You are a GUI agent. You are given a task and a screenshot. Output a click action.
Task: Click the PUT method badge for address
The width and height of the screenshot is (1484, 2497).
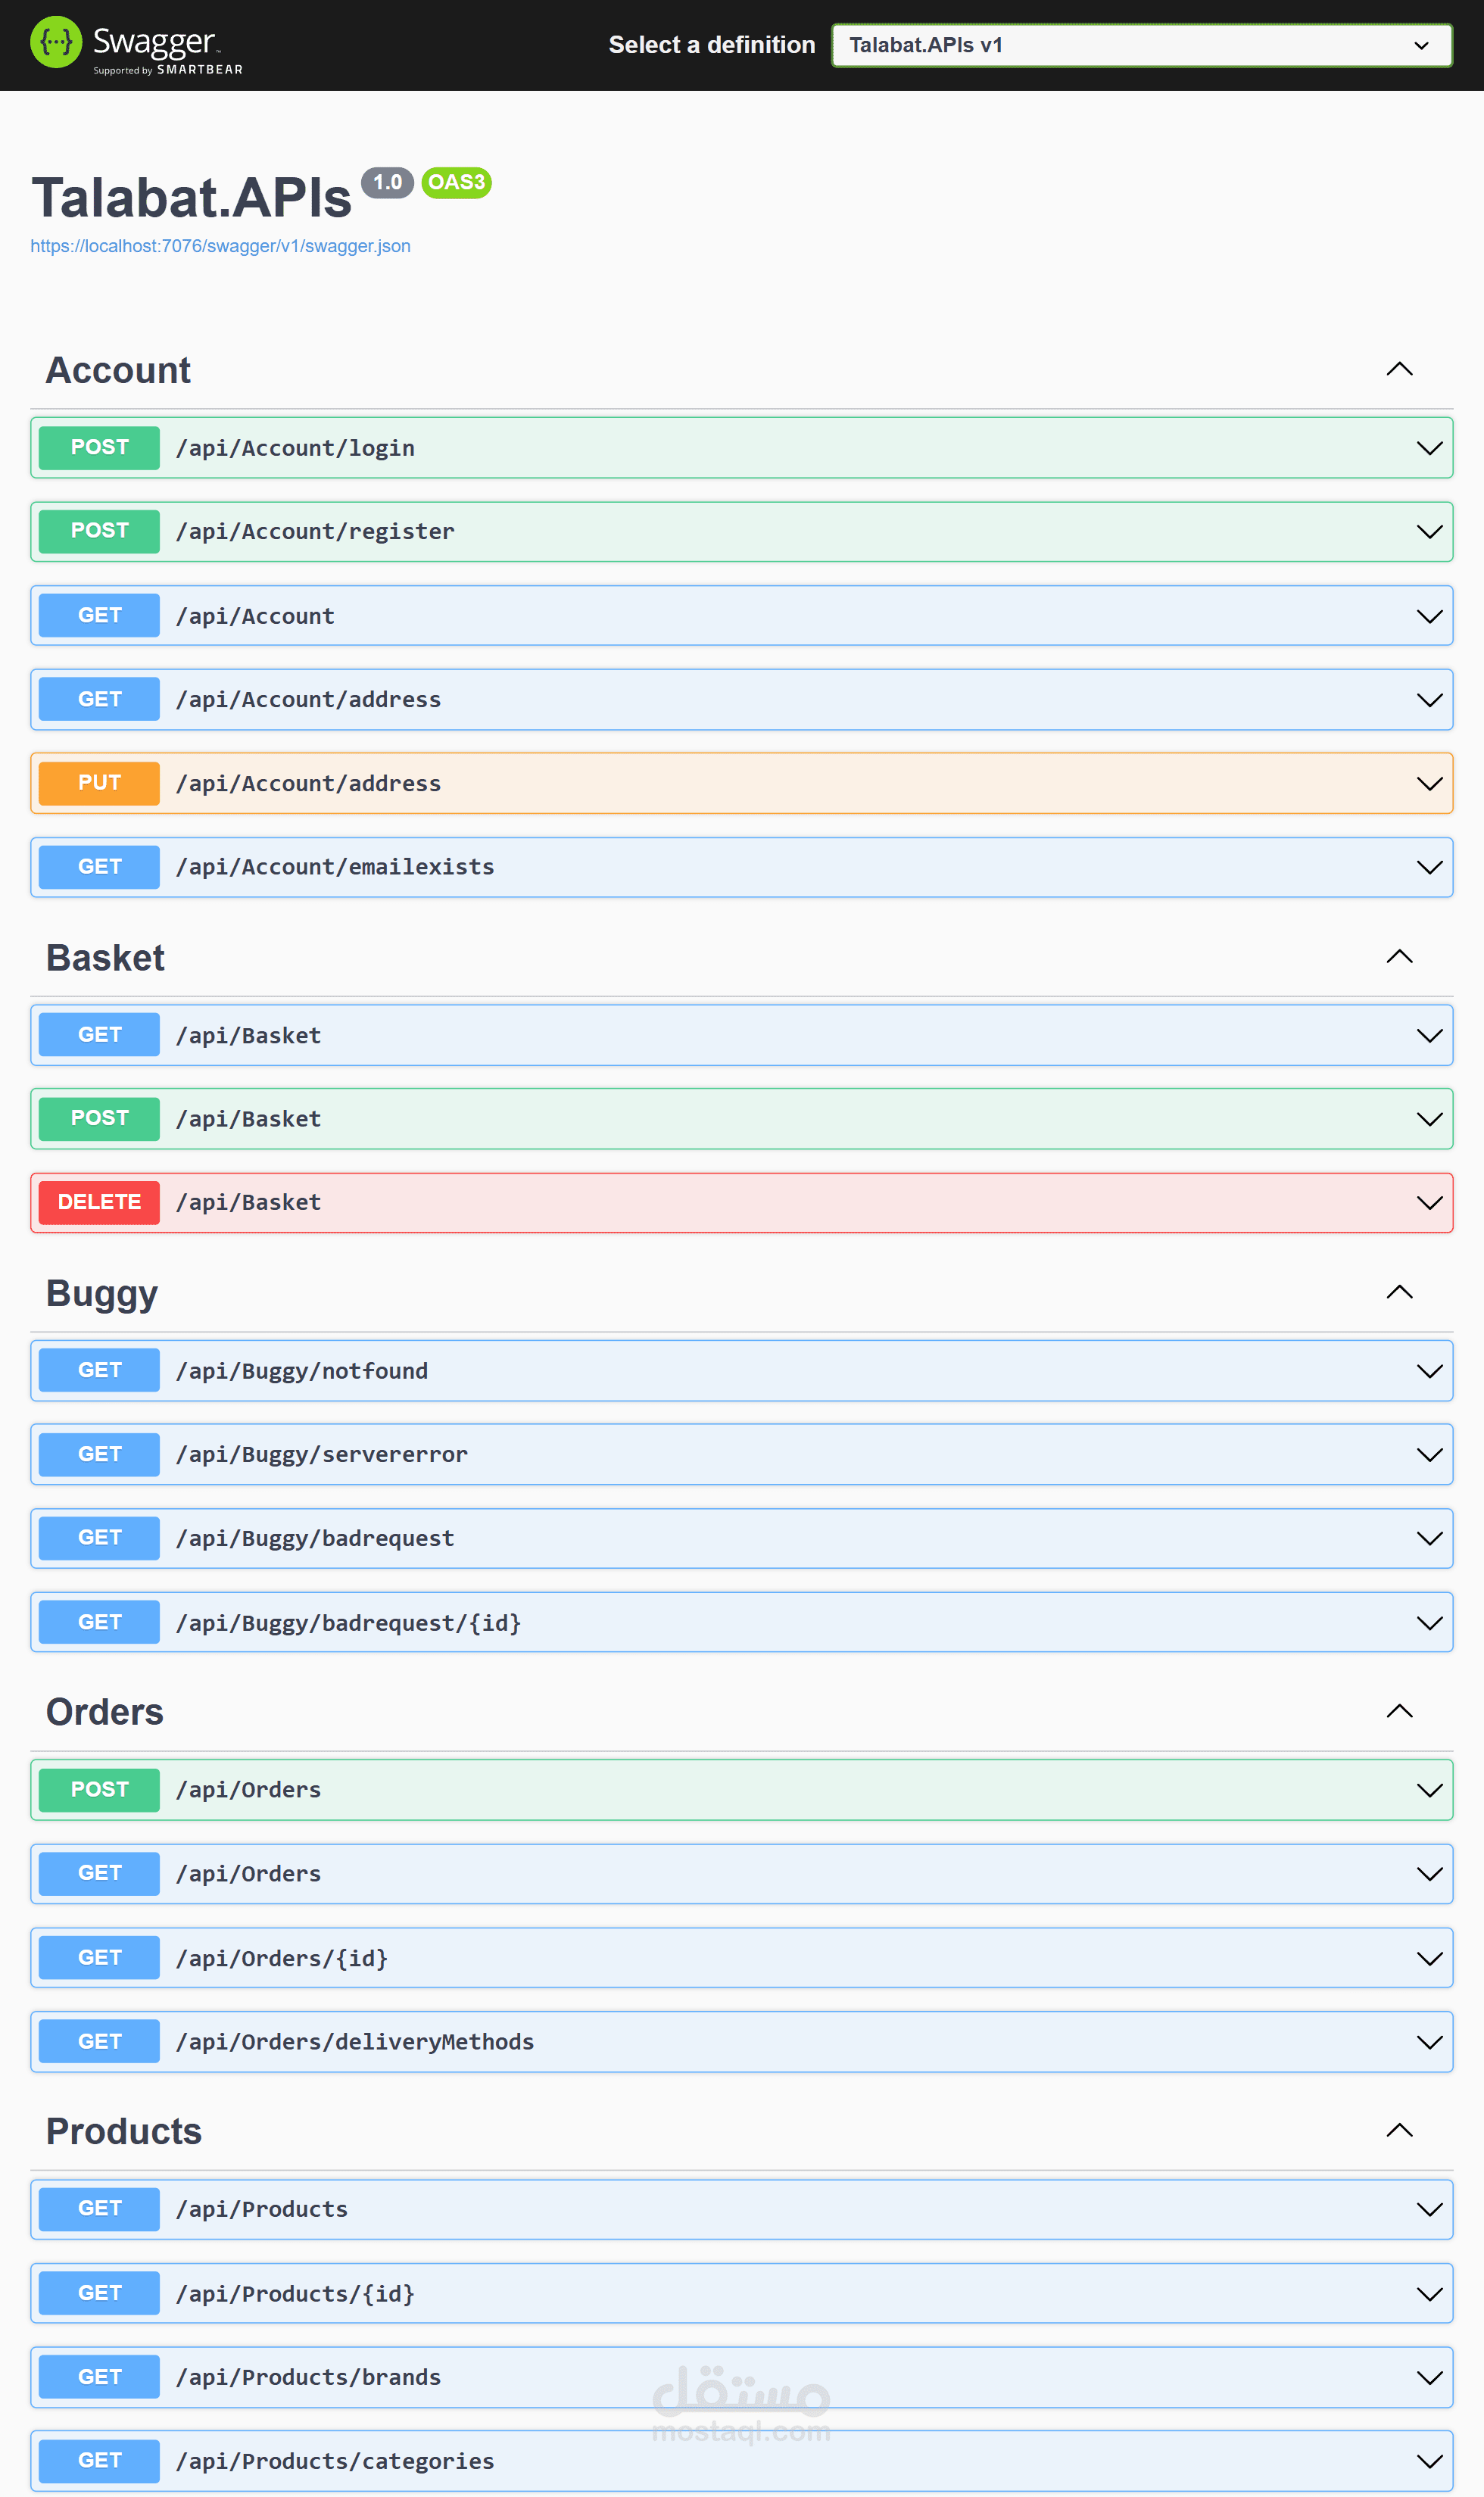pos(99,783)
